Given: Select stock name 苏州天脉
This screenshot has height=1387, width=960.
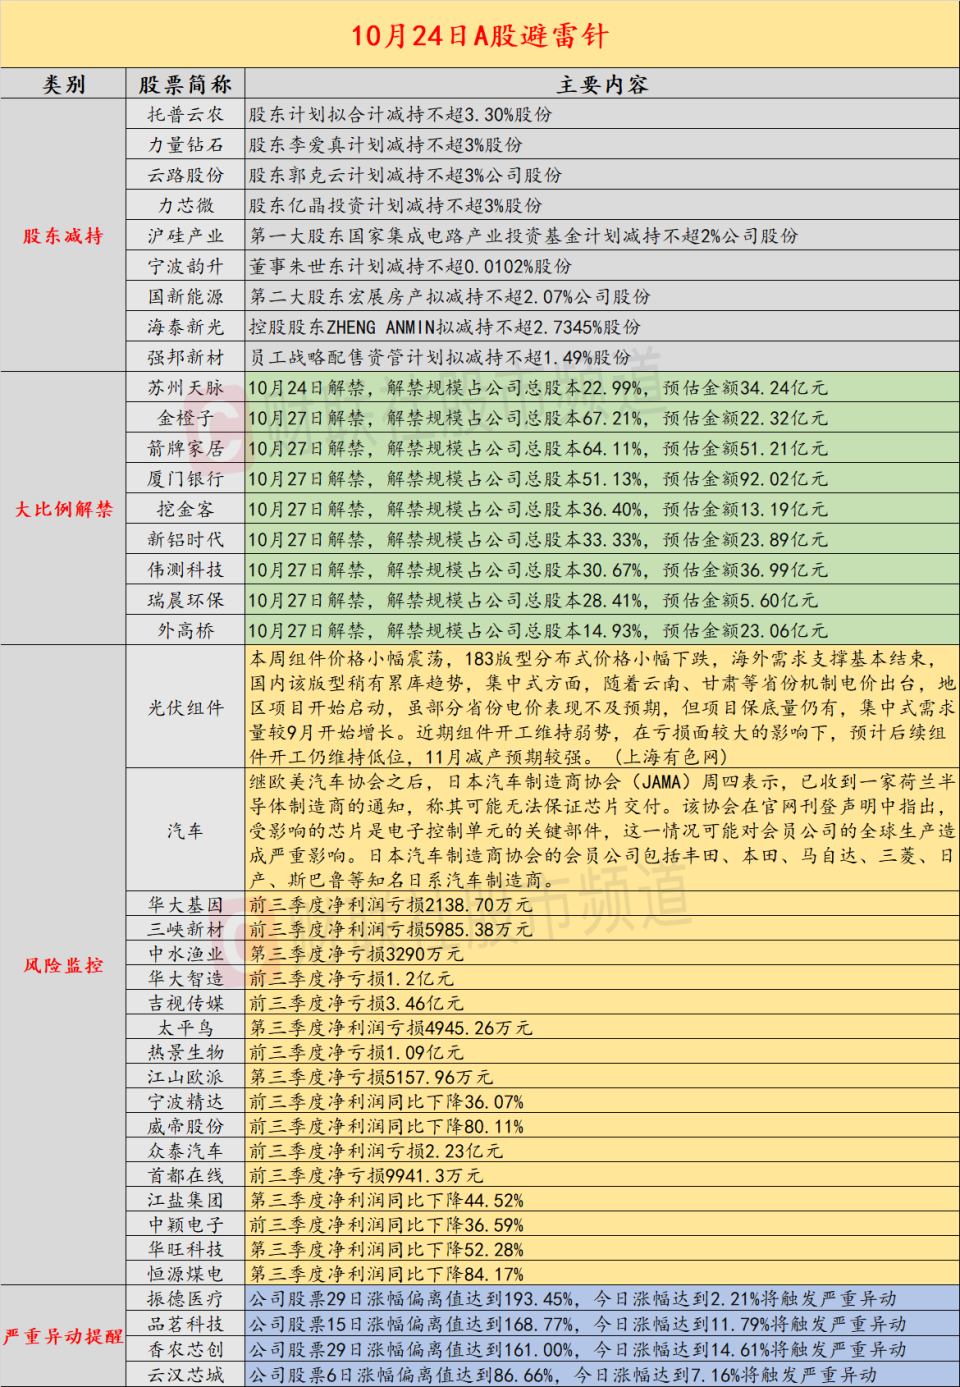Looking at the screenshot, I should pos(185,387).
